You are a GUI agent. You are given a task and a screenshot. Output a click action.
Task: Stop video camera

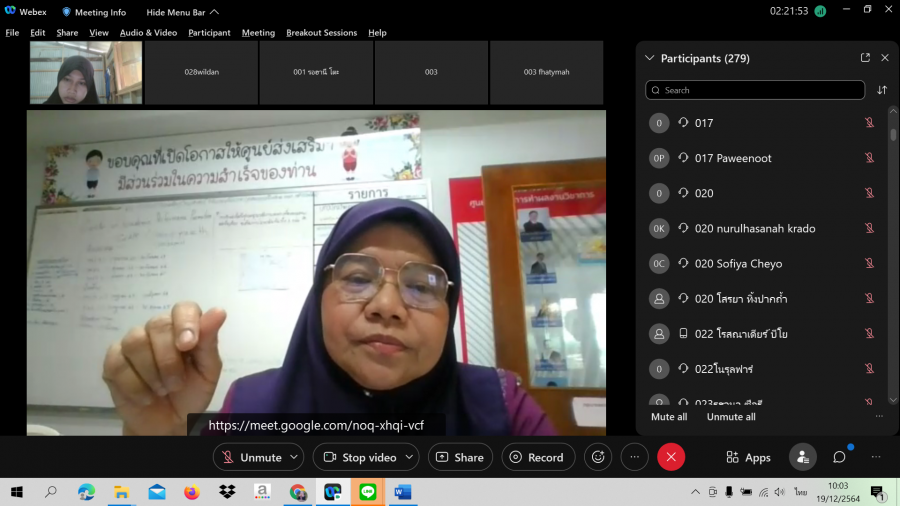(x=359, y=457)
